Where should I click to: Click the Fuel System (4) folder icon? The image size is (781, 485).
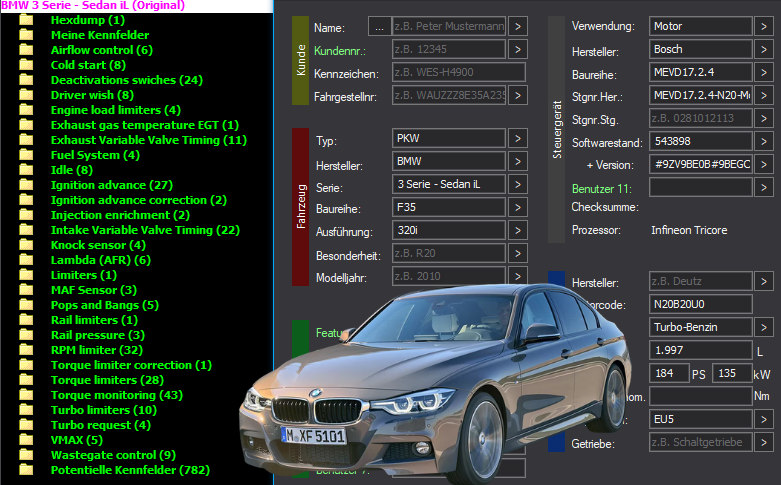click(x=26, y=155)
